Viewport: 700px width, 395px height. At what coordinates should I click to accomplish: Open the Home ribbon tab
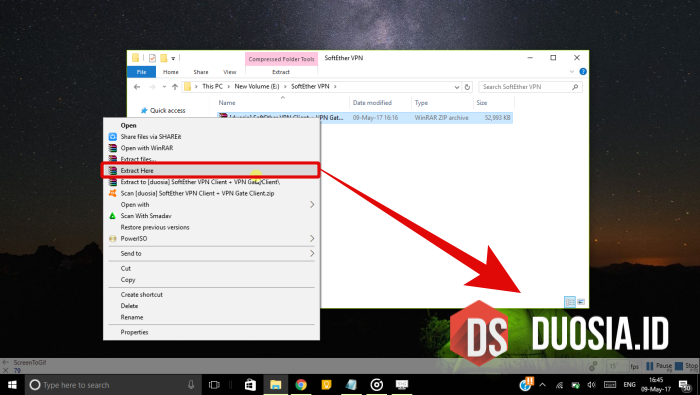pyautogui.click(x=171, y=72)
